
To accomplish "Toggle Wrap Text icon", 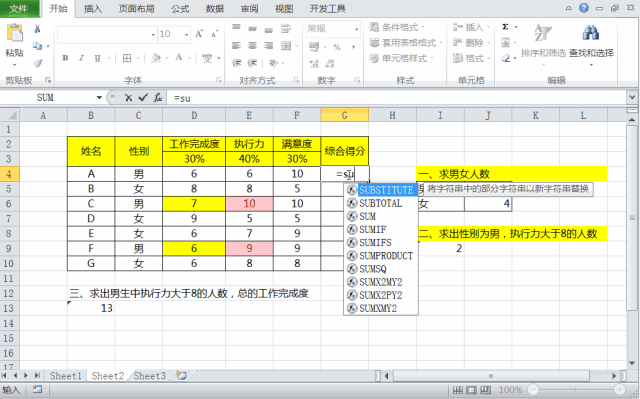I will coord(286,28).
